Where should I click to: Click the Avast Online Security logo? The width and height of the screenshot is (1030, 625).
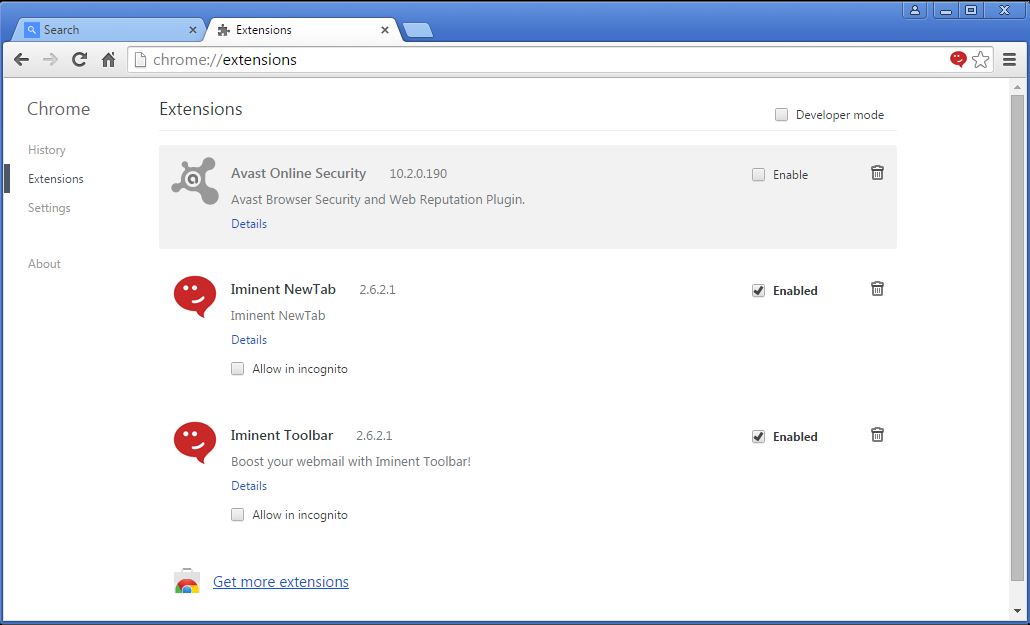pos(195,181)
